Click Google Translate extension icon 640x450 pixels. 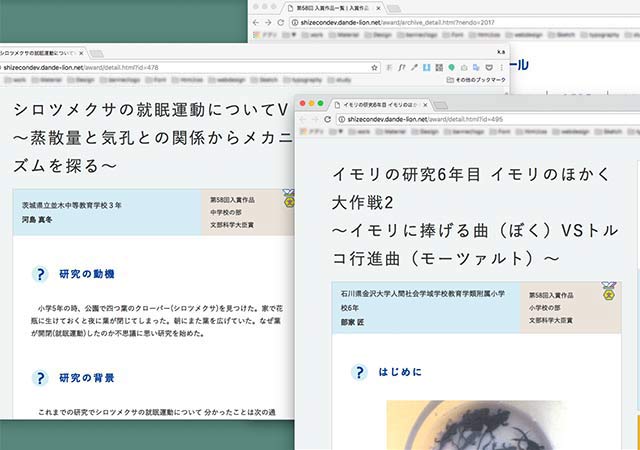[x=476, y=67]
